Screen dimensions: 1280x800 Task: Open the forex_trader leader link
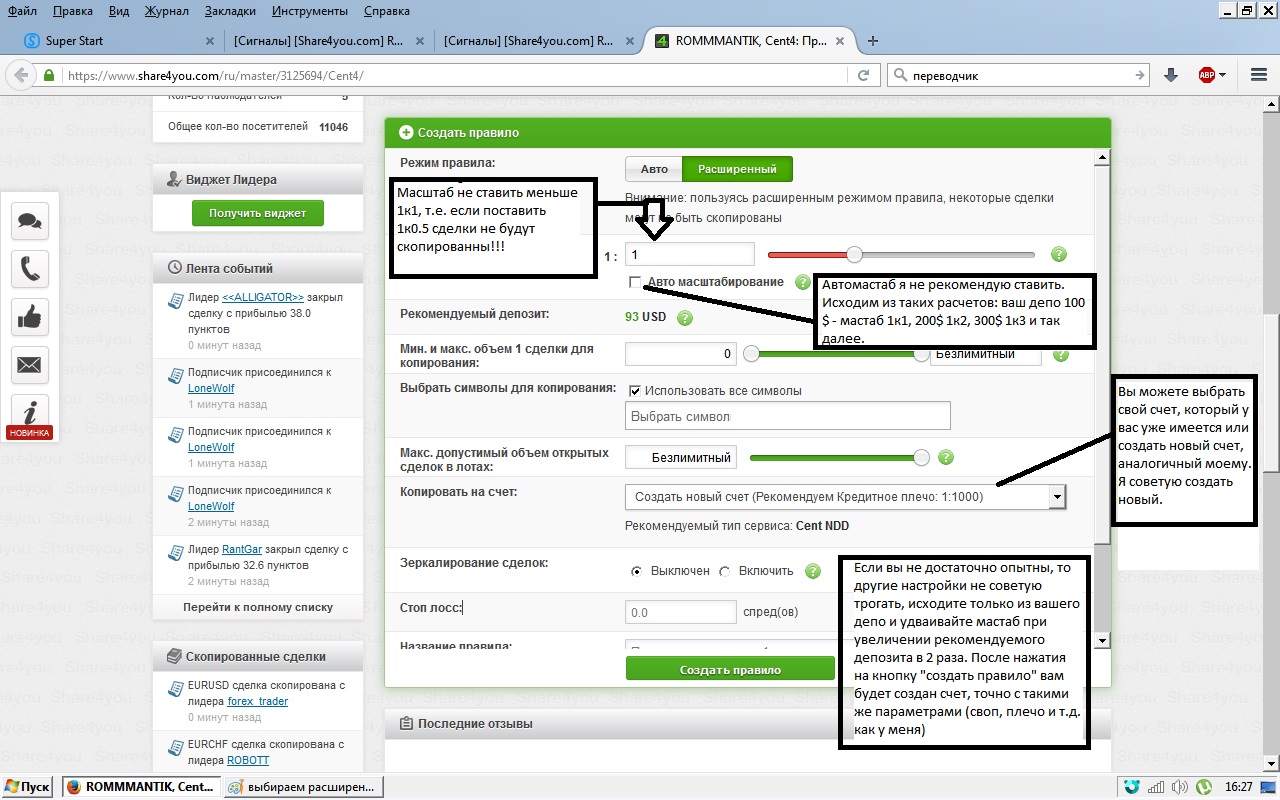[258, 701]
